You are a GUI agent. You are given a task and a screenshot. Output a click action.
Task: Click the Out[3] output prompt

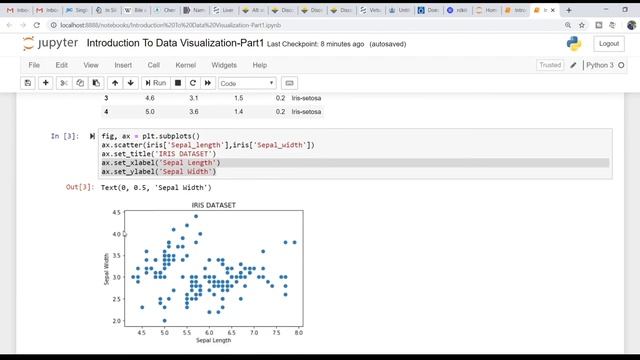80,187
